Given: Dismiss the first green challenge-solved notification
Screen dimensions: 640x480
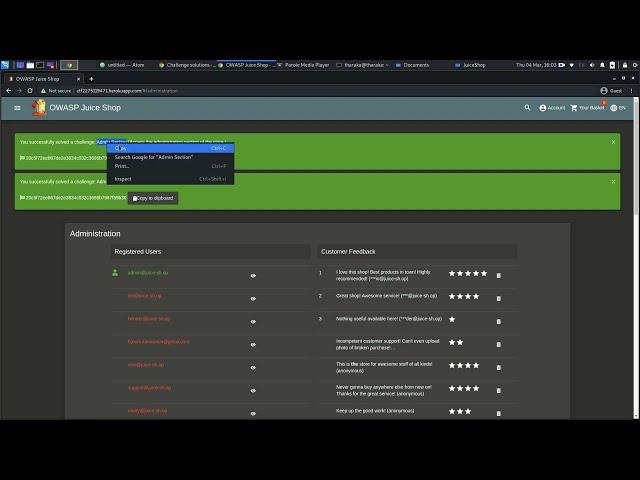Looking at the screenshot, I should (x=613, y=142).
